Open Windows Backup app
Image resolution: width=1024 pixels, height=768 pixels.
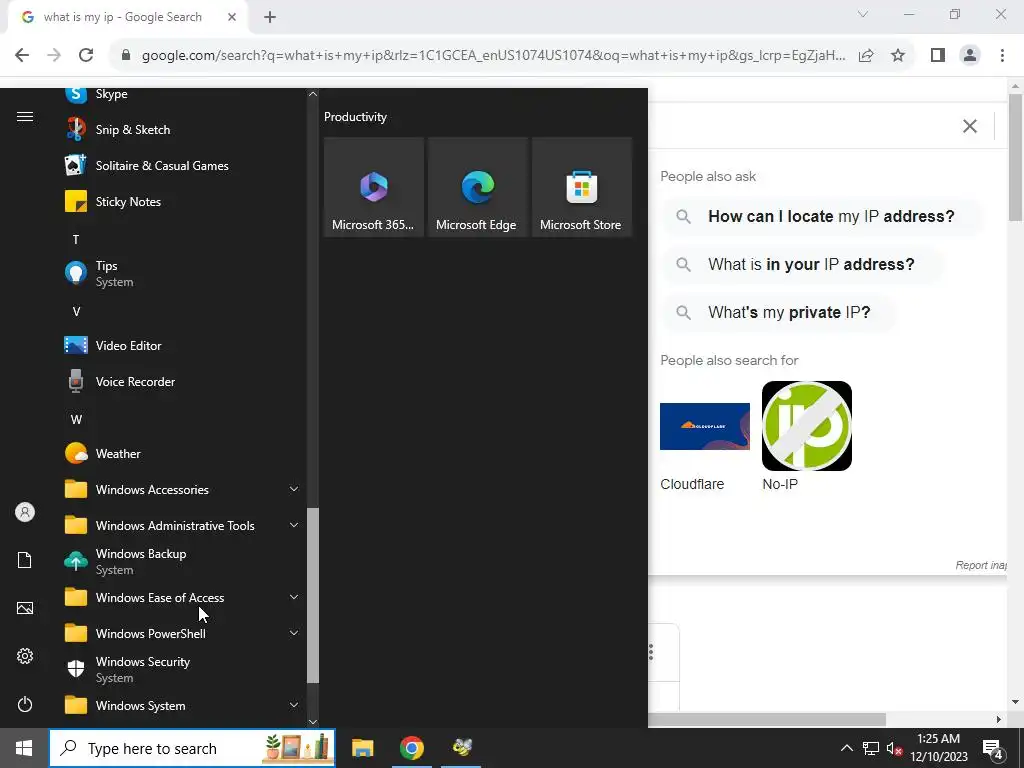pos(181,562)
